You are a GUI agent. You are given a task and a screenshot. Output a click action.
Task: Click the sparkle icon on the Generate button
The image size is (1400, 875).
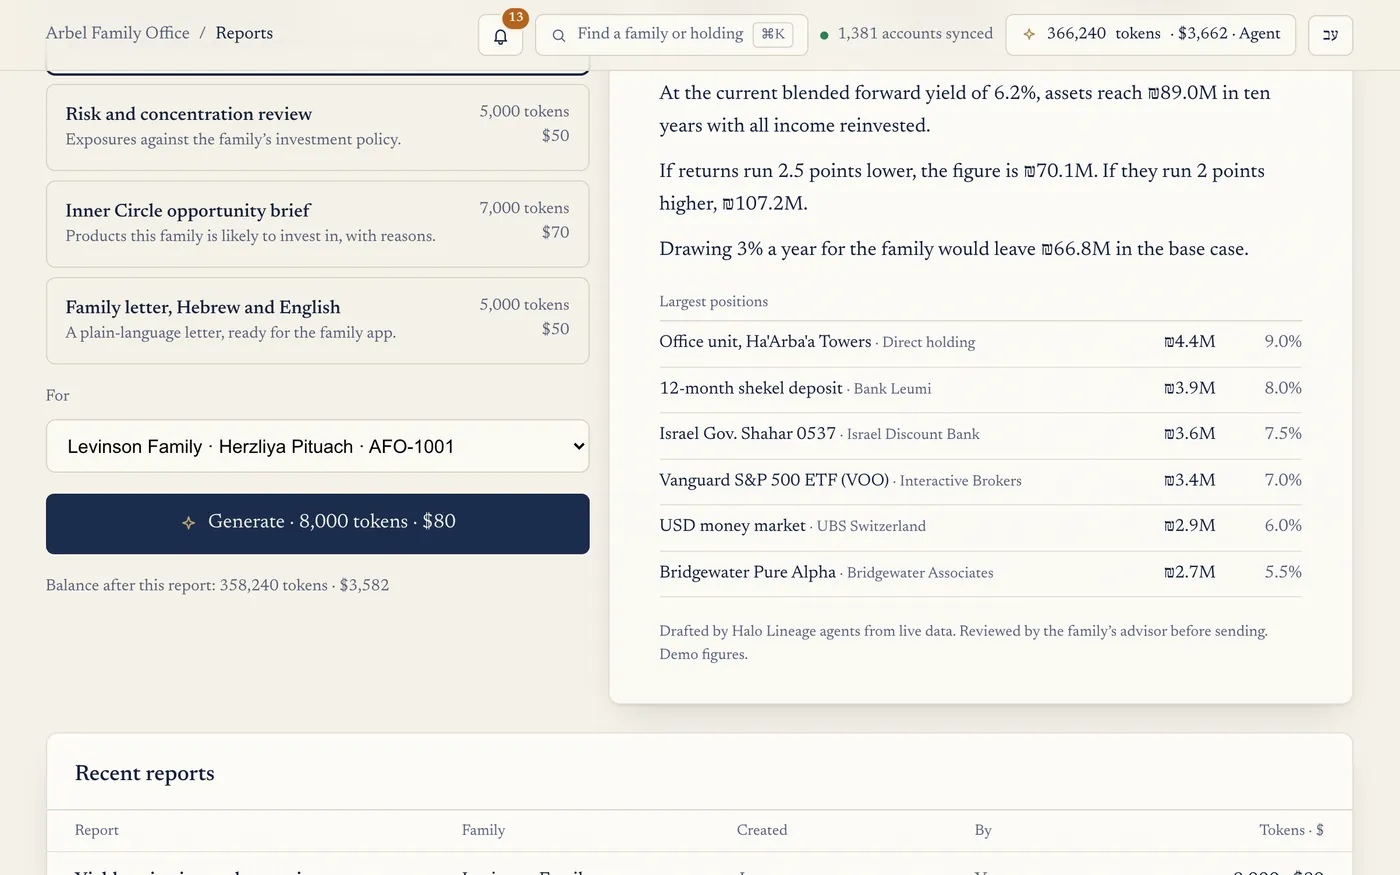click(188, 522)
